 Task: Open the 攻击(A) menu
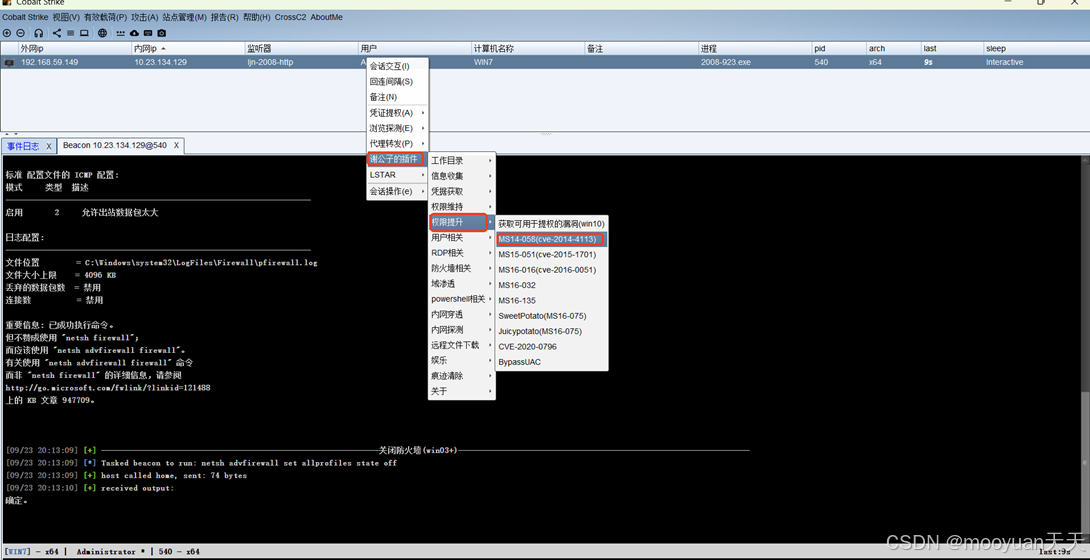coord(145,17)
